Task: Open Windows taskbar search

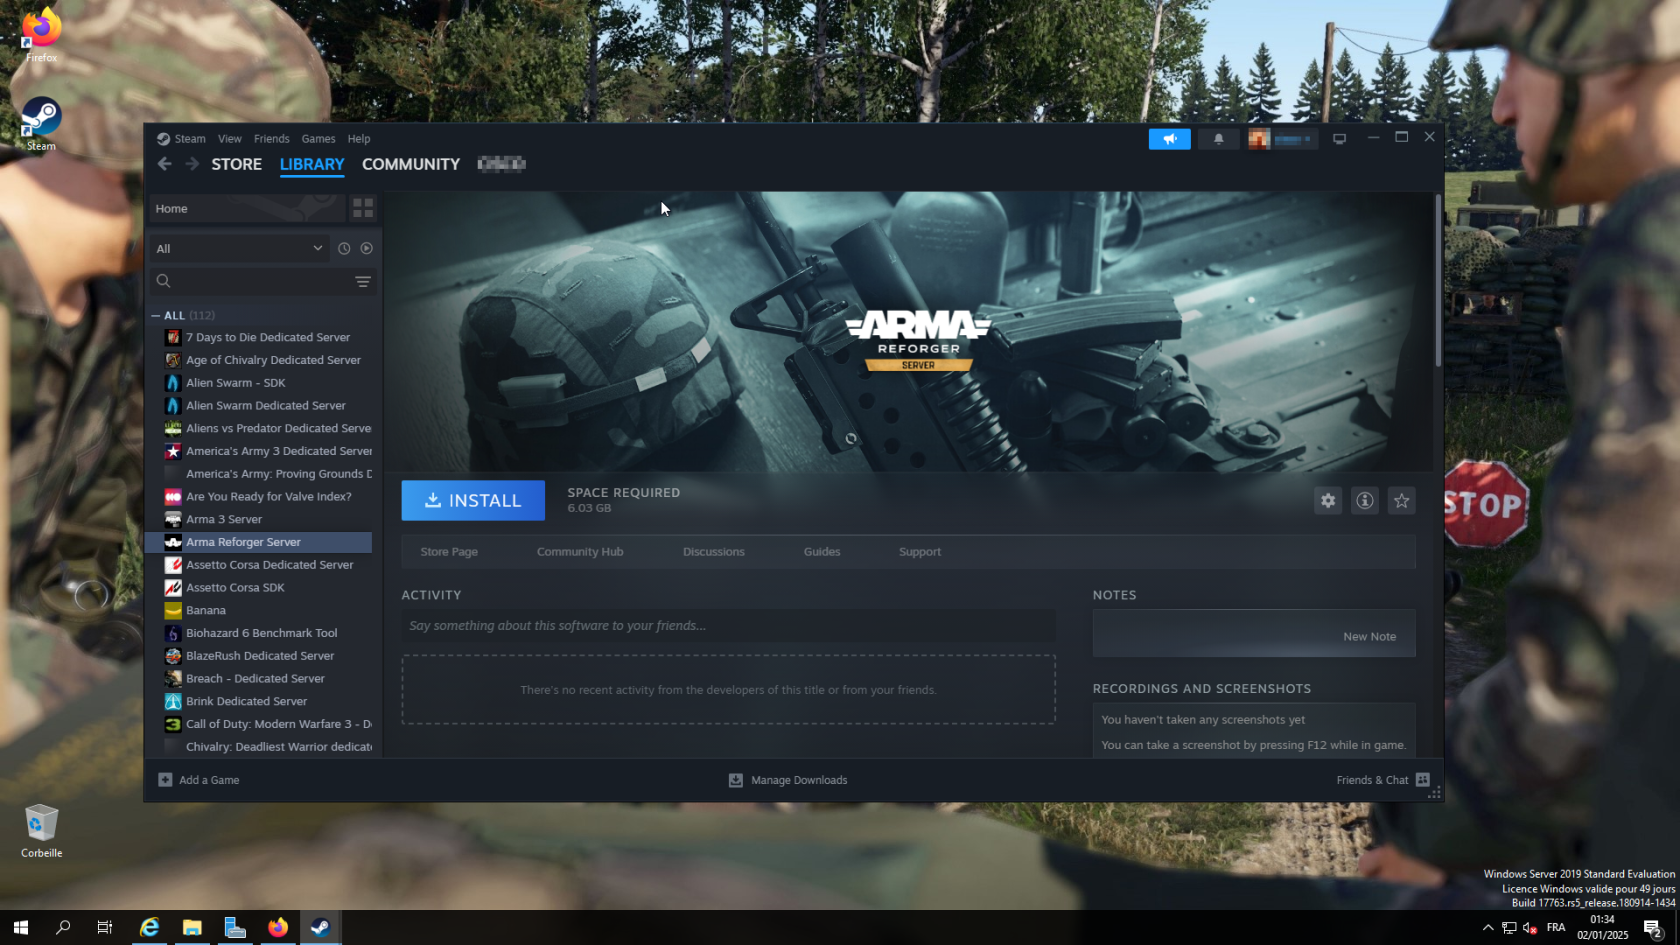Action: (x=63, y=927)
